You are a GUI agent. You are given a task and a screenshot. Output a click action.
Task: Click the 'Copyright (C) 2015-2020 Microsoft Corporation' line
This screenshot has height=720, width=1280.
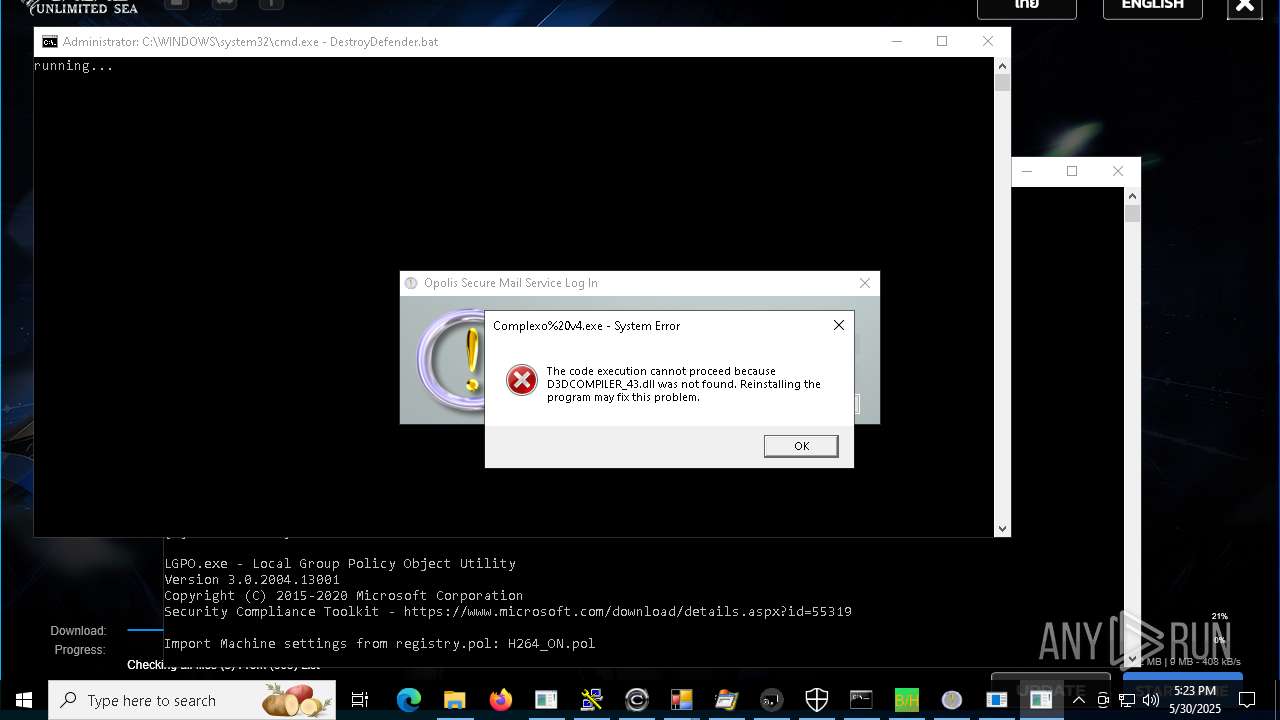point(343,595)
